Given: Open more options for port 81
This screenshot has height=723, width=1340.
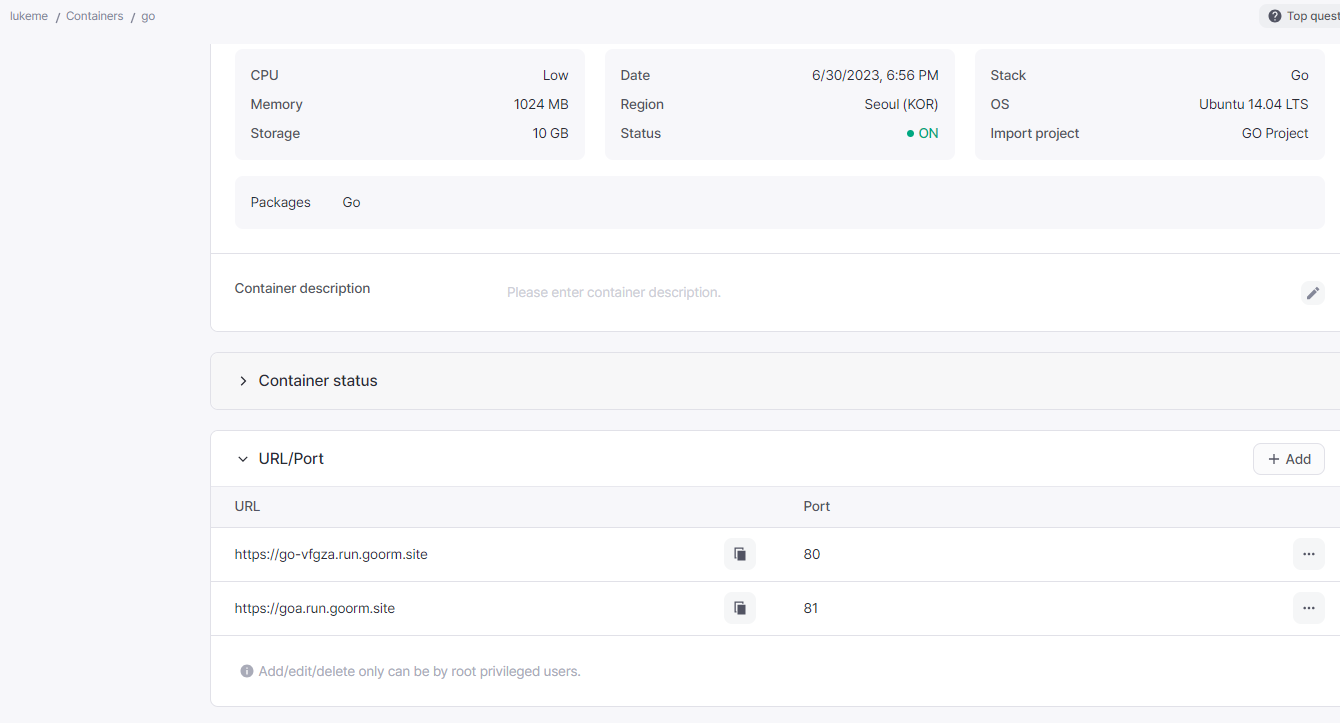Looking at the screenshot, I should click(x=1308, y=608).
